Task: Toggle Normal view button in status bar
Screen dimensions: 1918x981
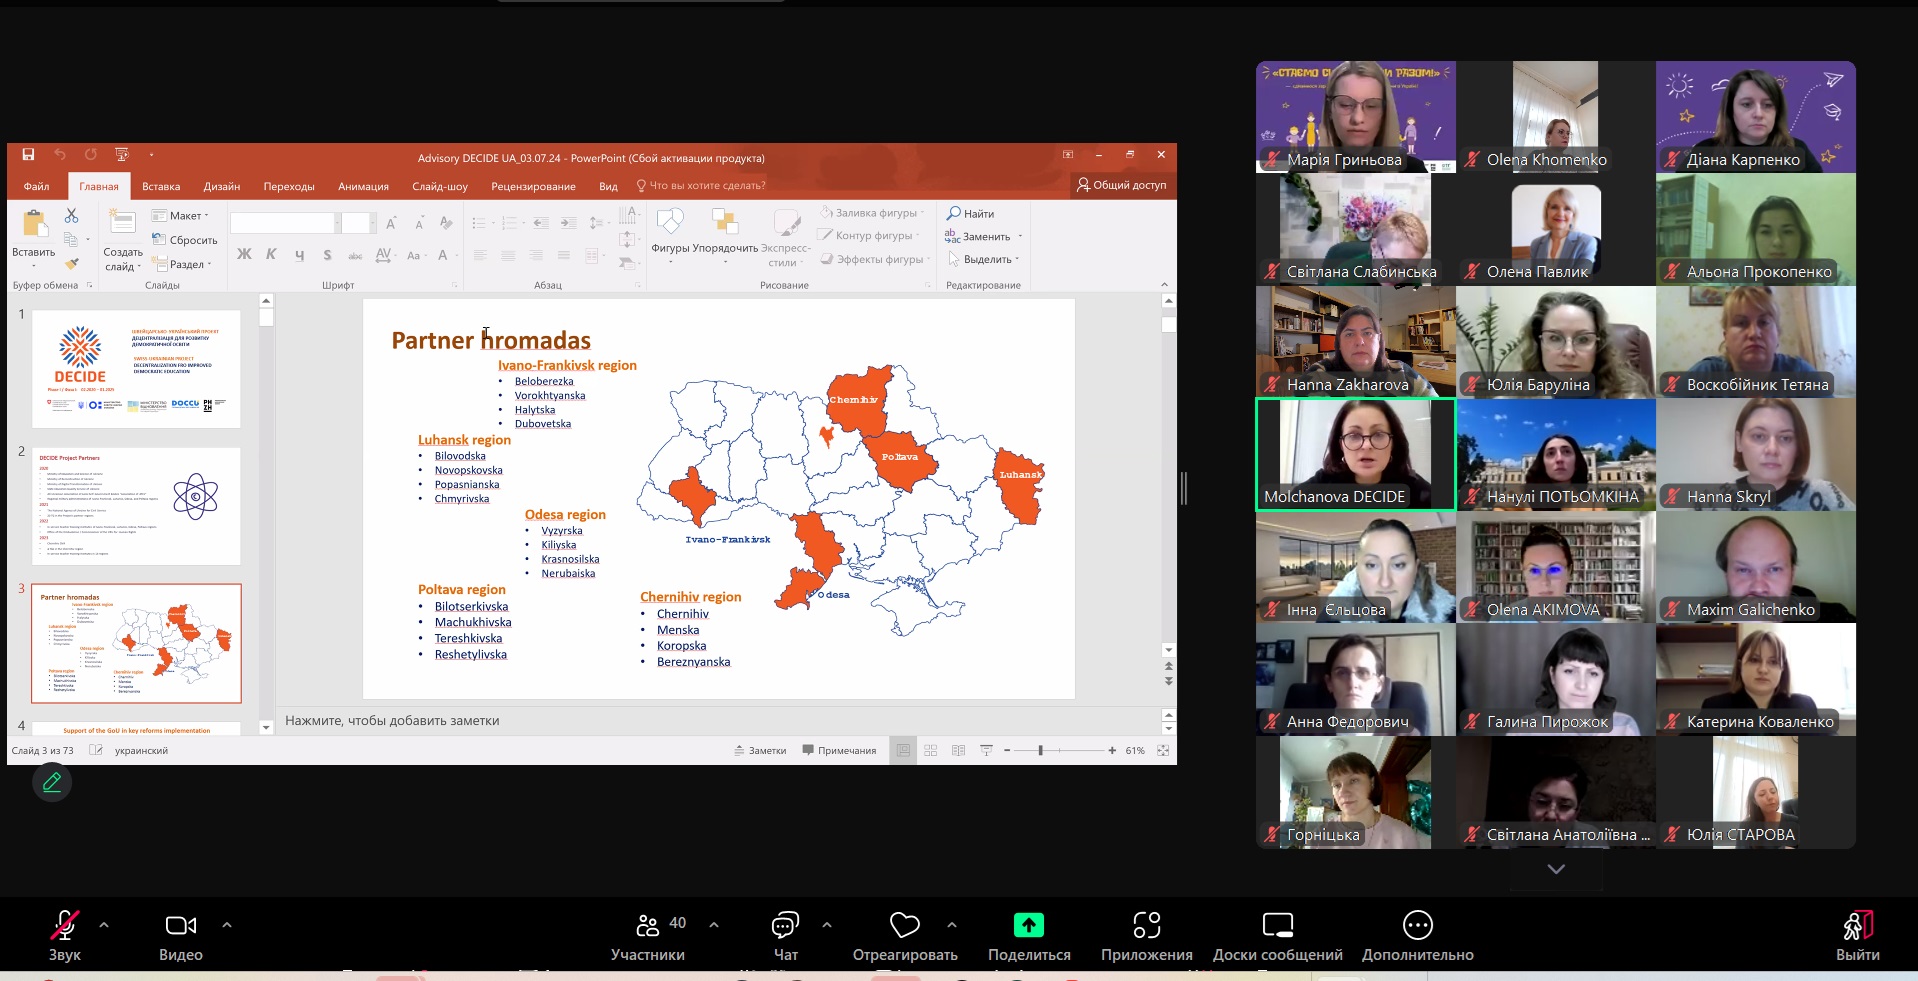Action: pos(903,750)
